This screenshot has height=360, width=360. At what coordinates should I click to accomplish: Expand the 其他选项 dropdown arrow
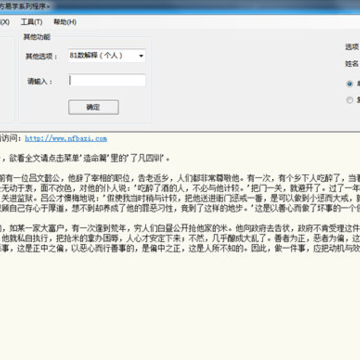click(x=141, y=56)
